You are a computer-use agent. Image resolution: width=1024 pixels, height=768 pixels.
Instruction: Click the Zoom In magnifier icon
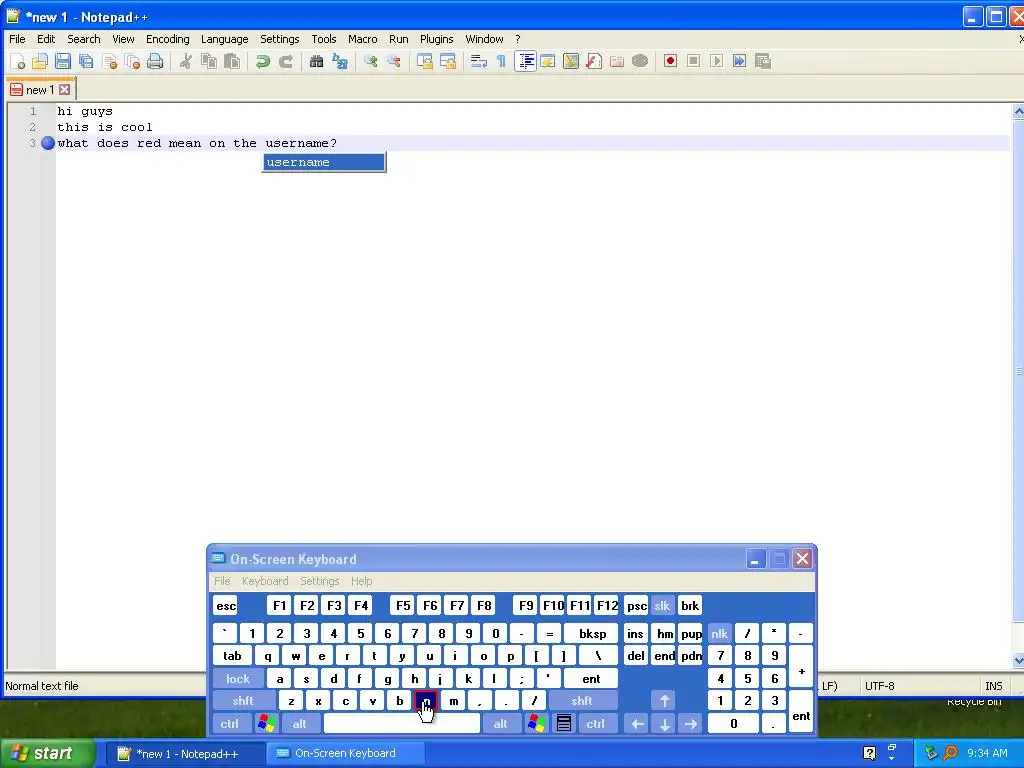[371, 61]
